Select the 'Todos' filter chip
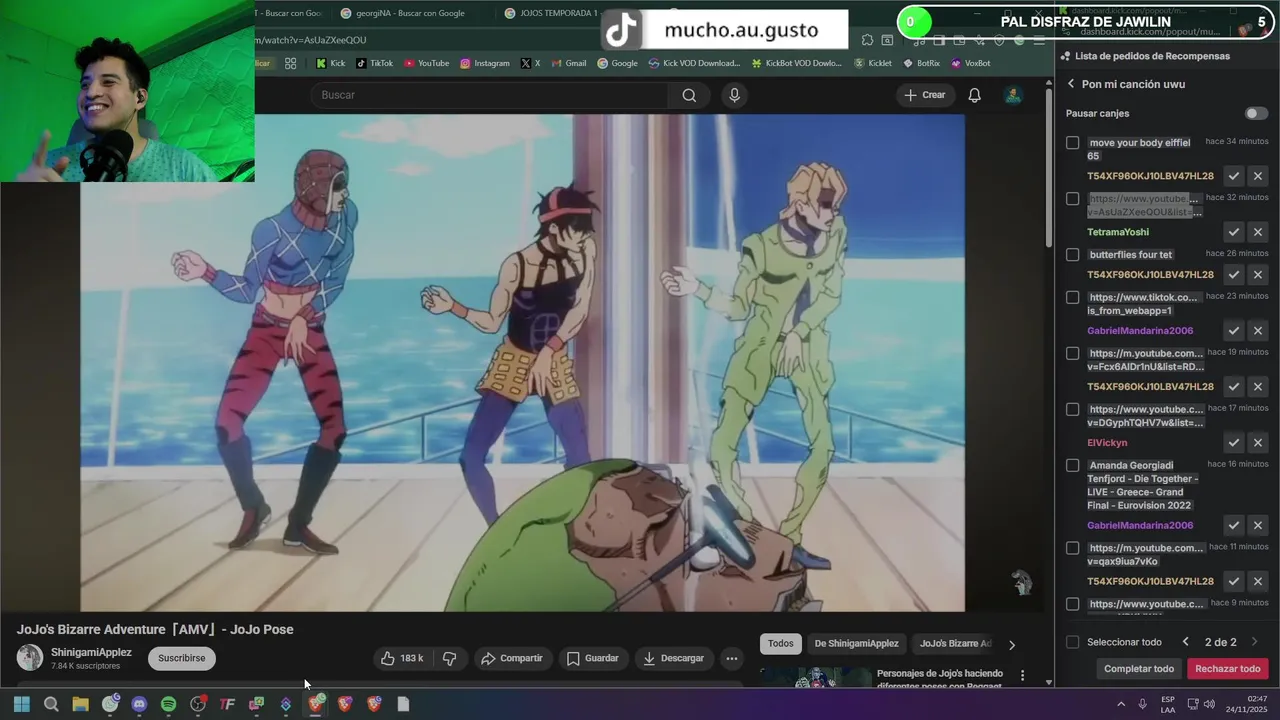 tap(781, 644)
